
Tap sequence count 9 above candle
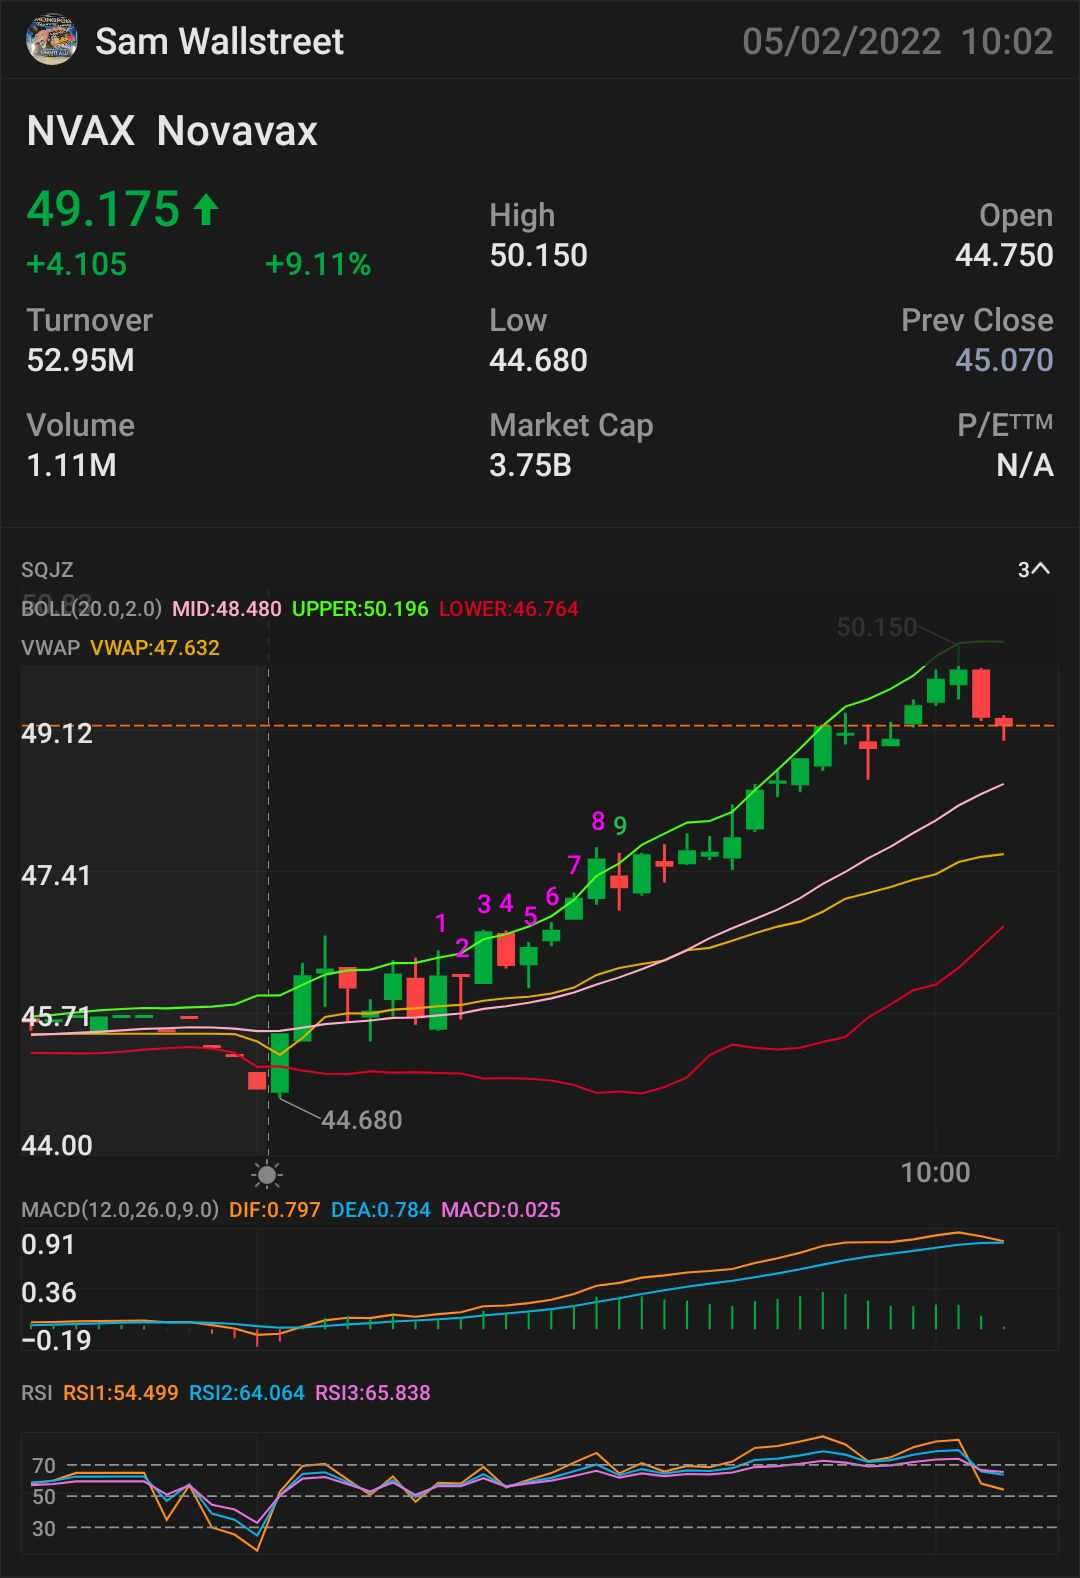click(620, 826)
